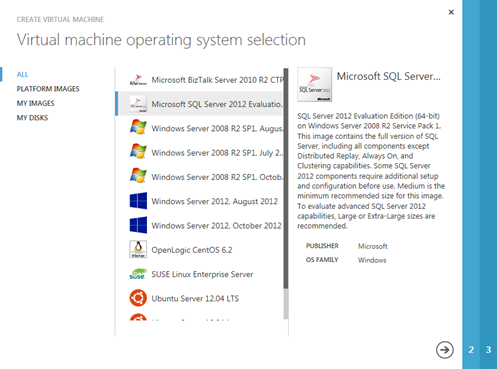Choose Windows Server 2008 R2 SP1 July
Viewport: 497px width, 369px height.
click(200, 153)
